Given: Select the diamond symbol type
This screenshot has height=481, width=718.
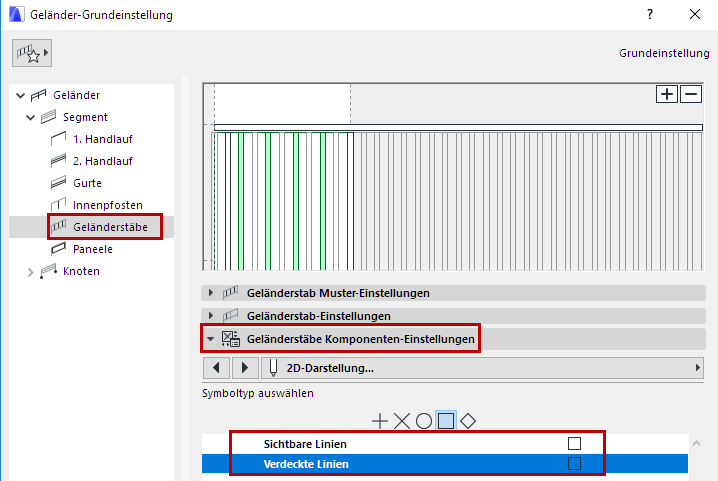Looking at the screenshot, I should point(468,421).
